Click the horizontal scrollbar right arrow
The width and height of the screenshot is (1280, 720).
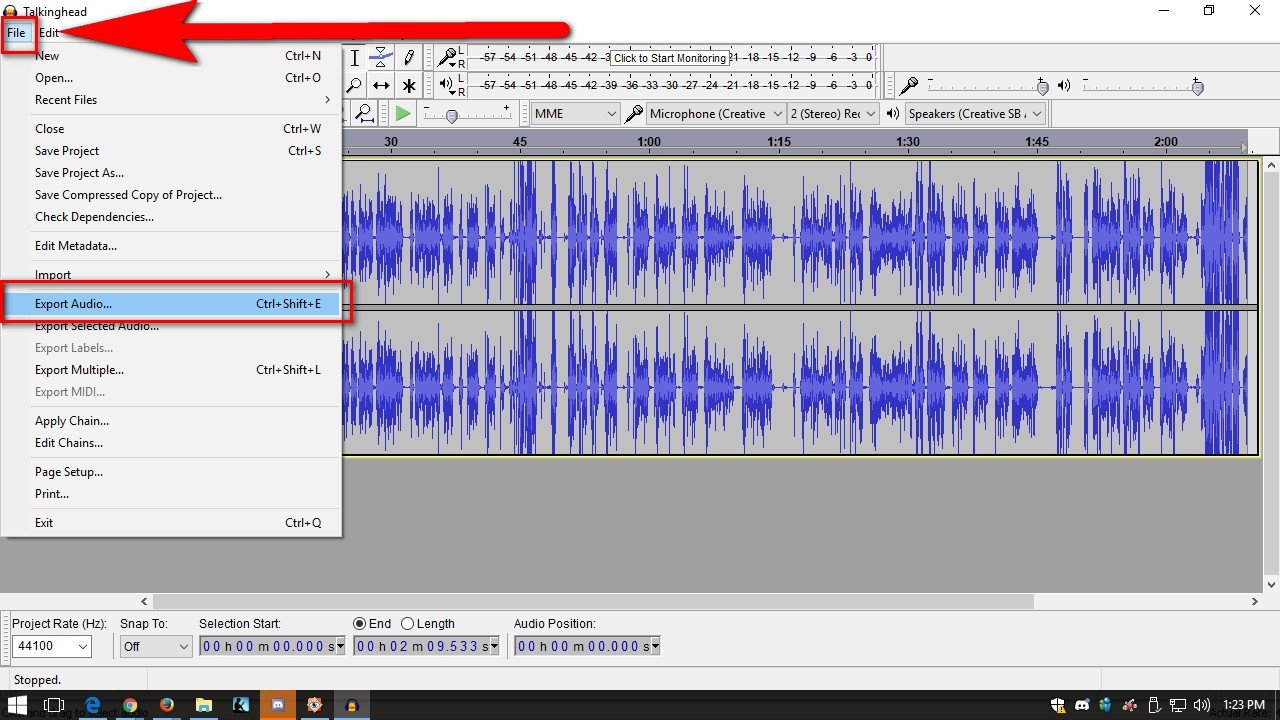[1256, 602]
